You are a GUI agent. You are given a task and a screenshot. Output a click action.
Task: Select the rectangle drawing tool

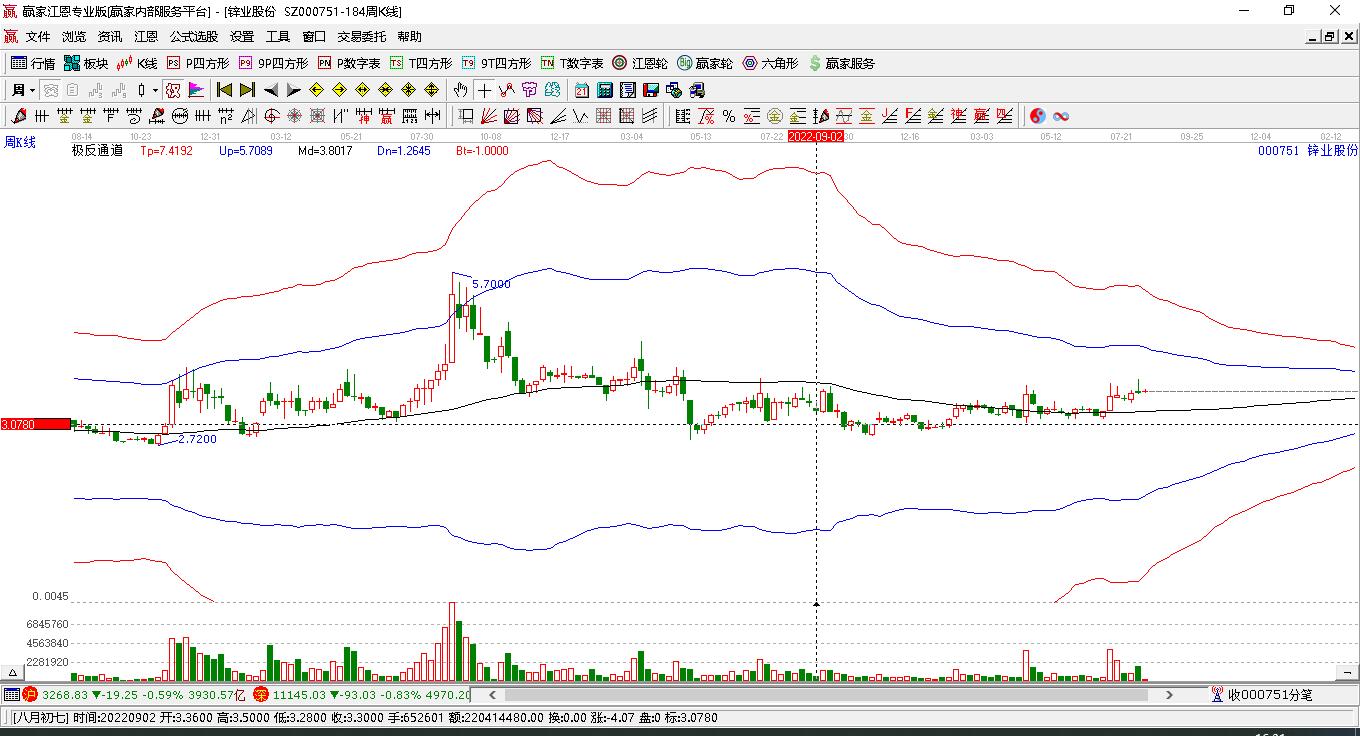[x=466, y=116]
